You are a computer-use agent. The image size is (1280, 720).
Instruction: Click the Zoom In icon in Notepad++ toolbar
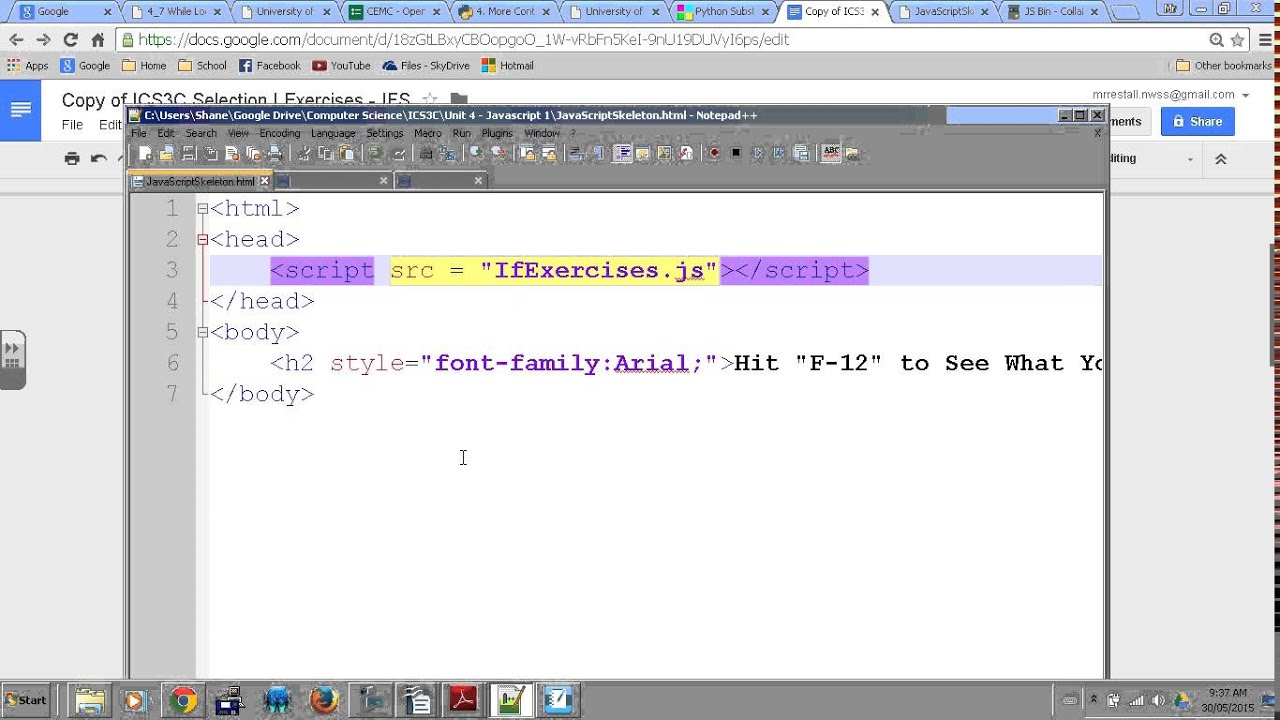(x=477, y=153)
